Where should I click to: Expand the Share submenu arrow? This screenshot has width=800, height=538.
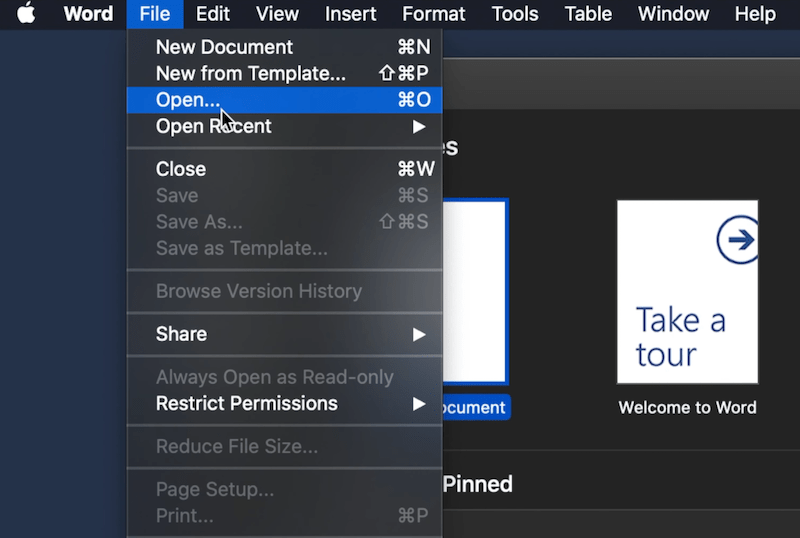click(419, 335)
